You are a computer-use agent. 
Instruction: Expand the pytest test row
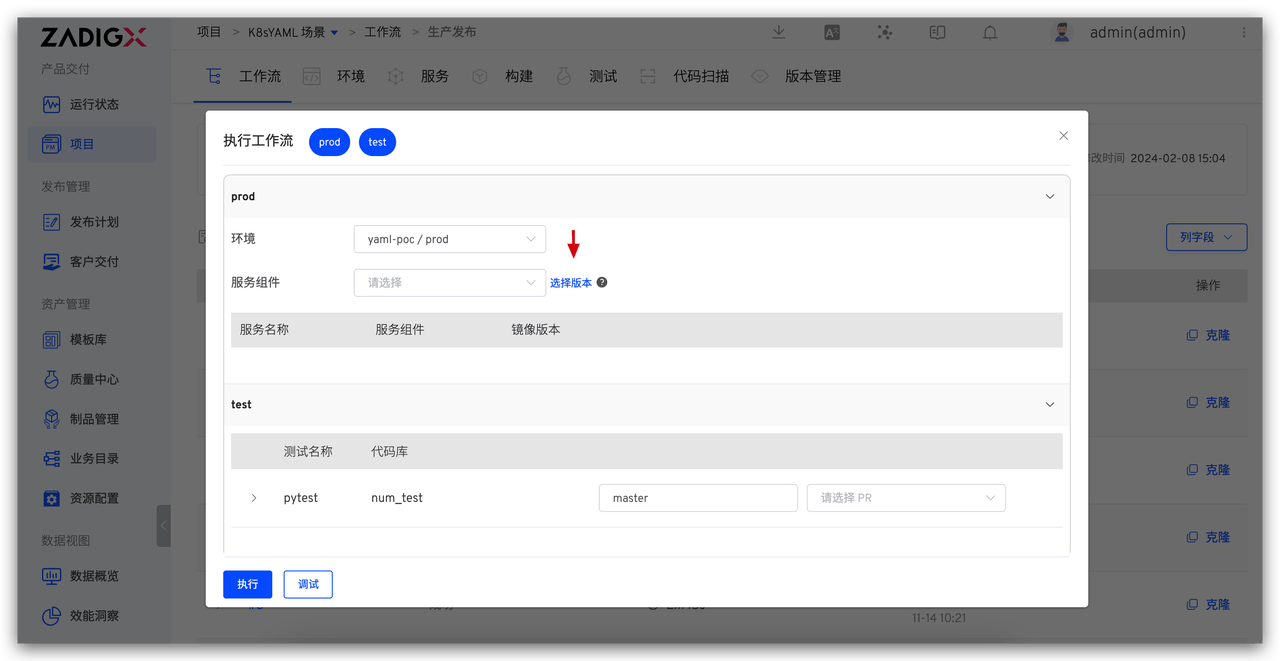point(253,497)
